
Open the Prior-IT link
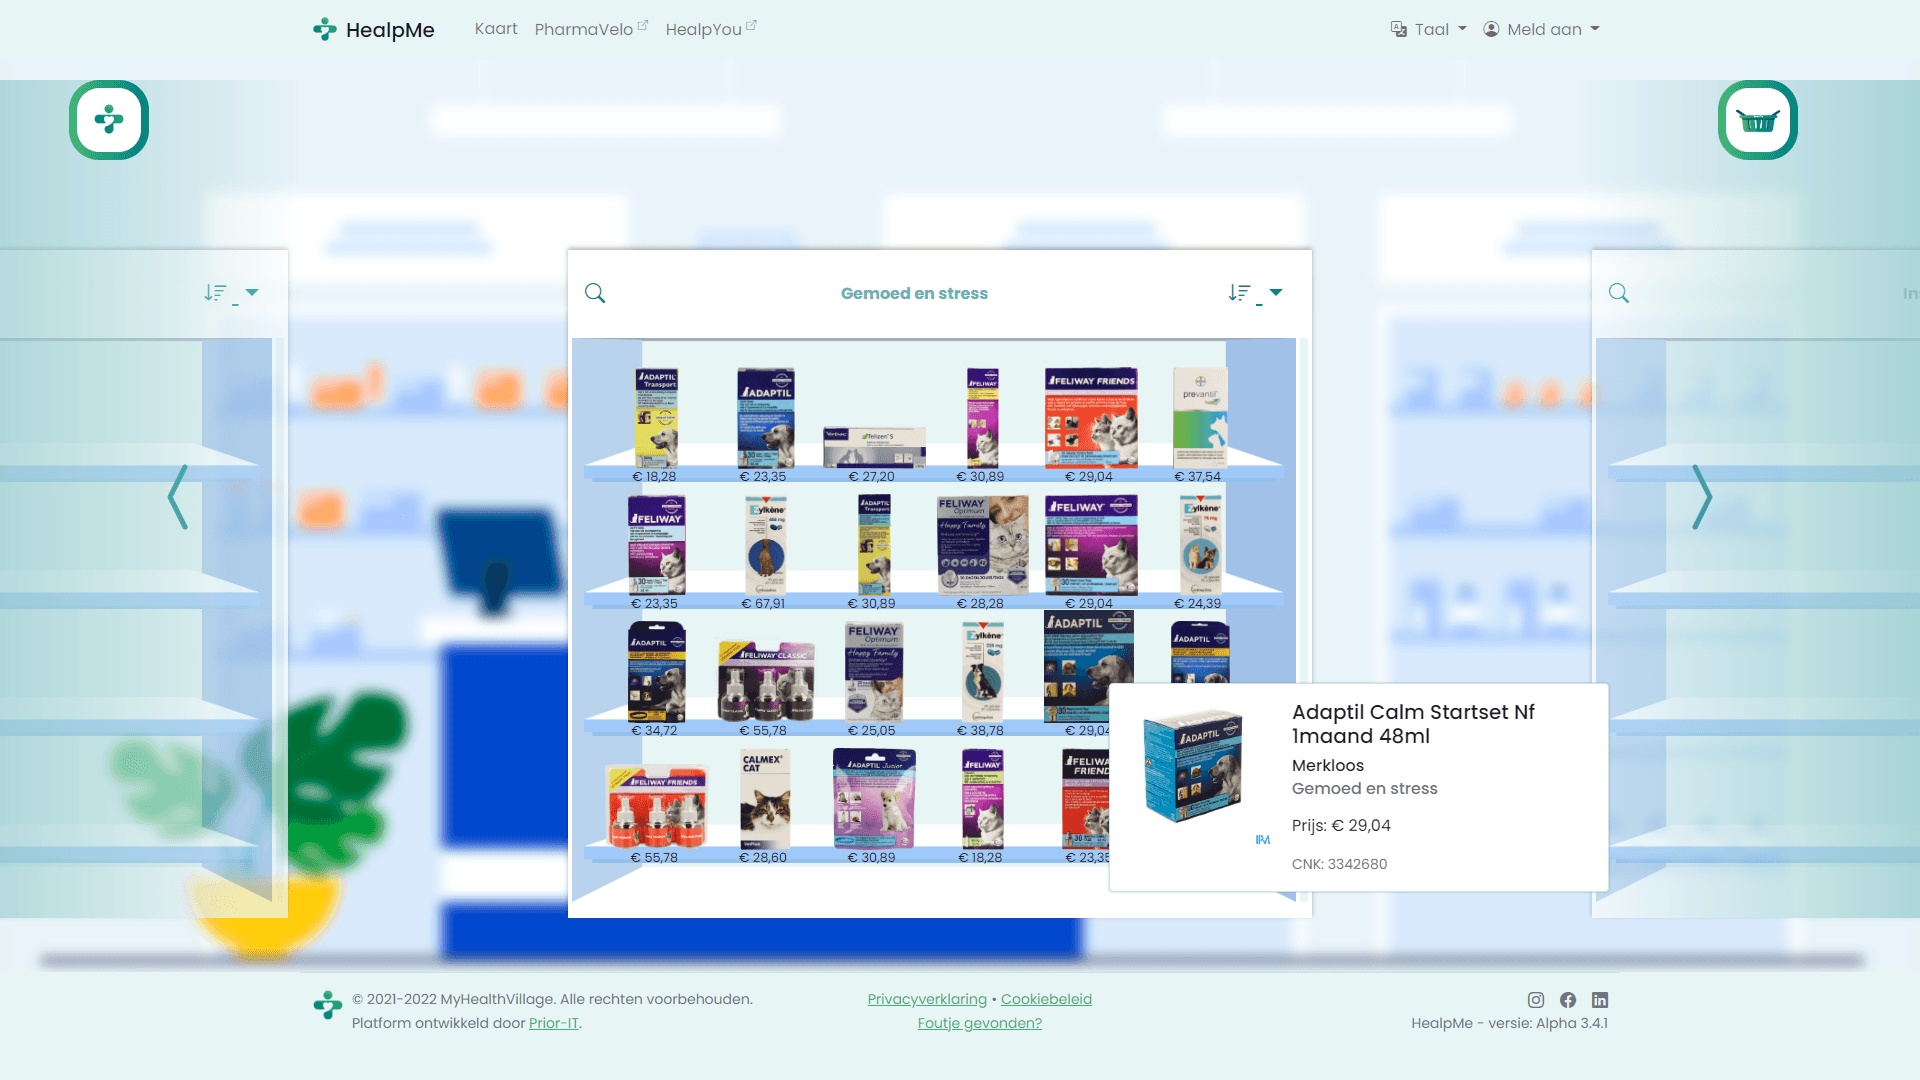tap(554, 1023)
